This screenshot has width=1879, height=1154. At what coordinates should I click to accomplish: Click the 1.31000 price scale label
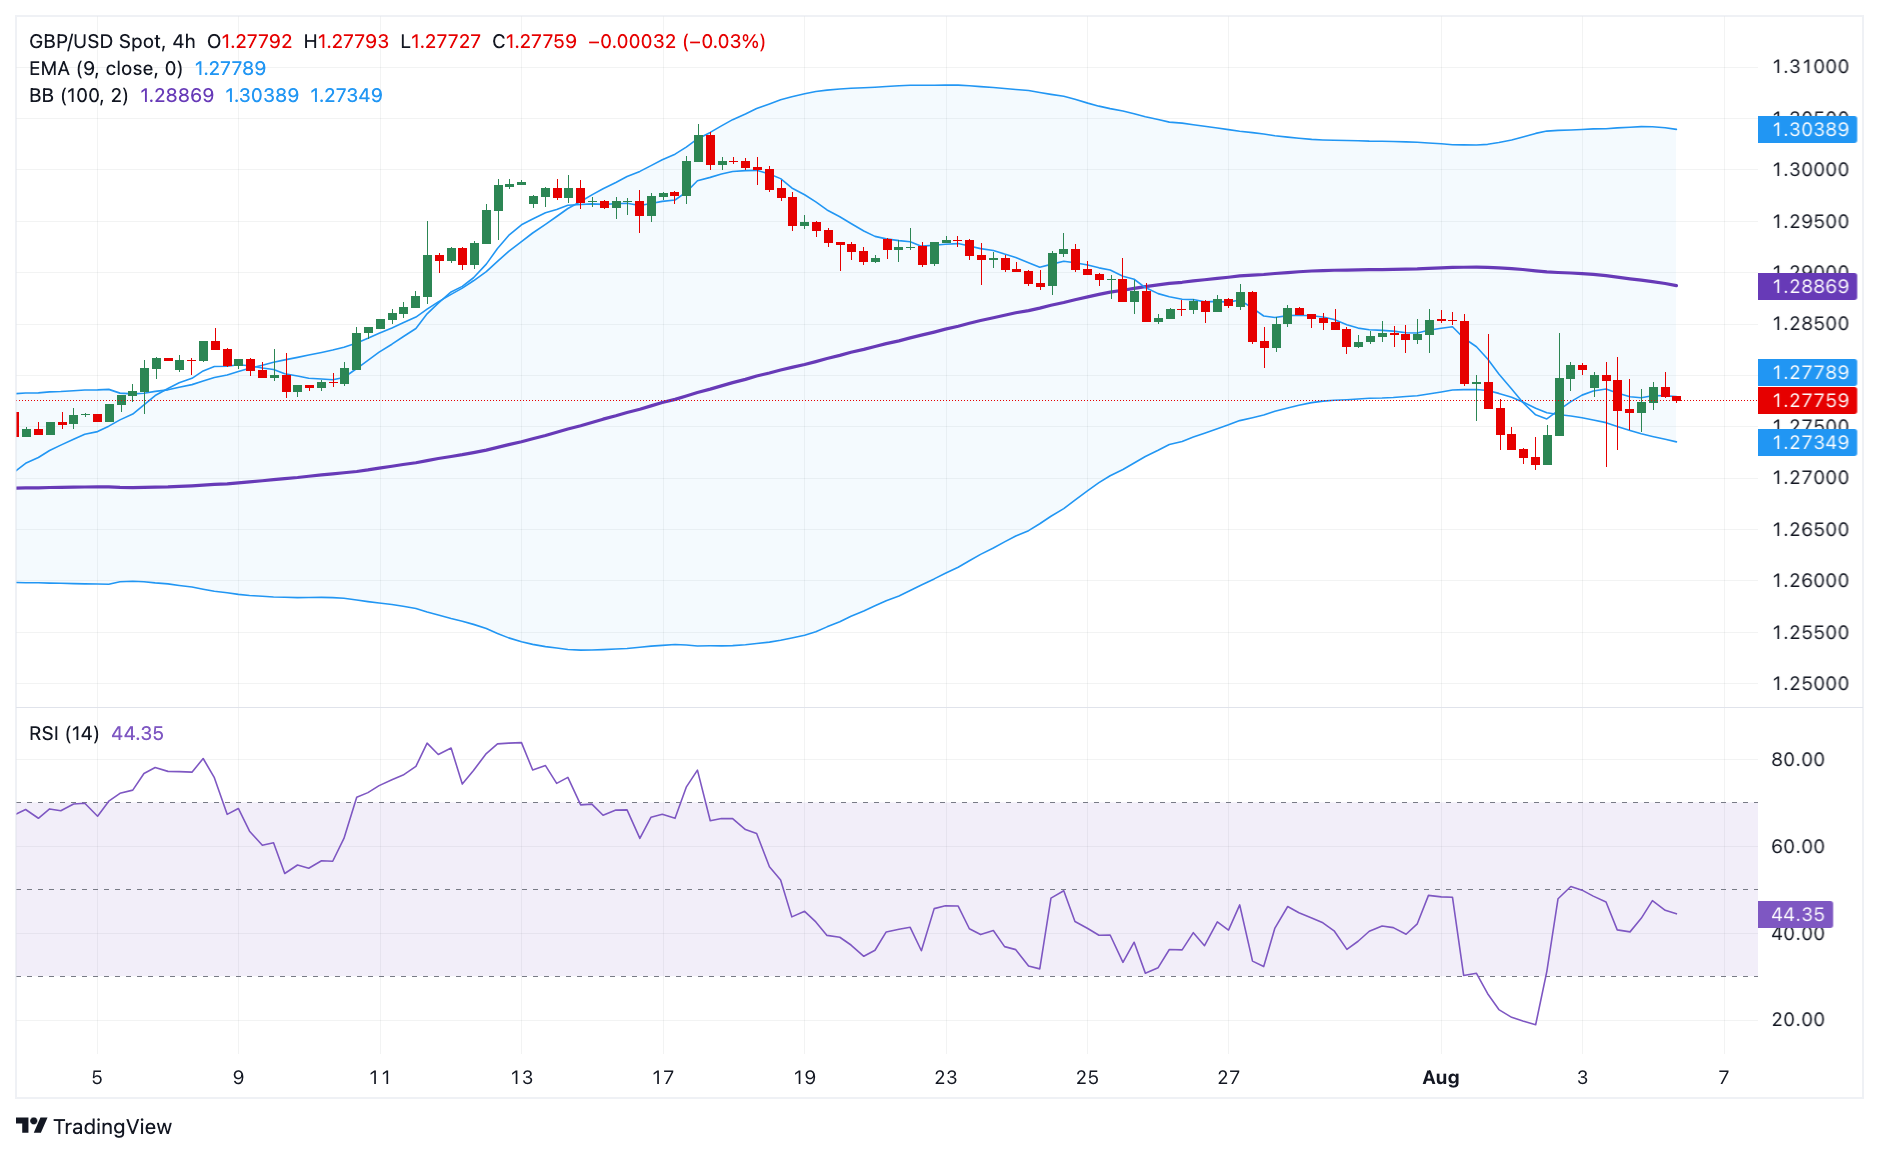[1810, 66]
